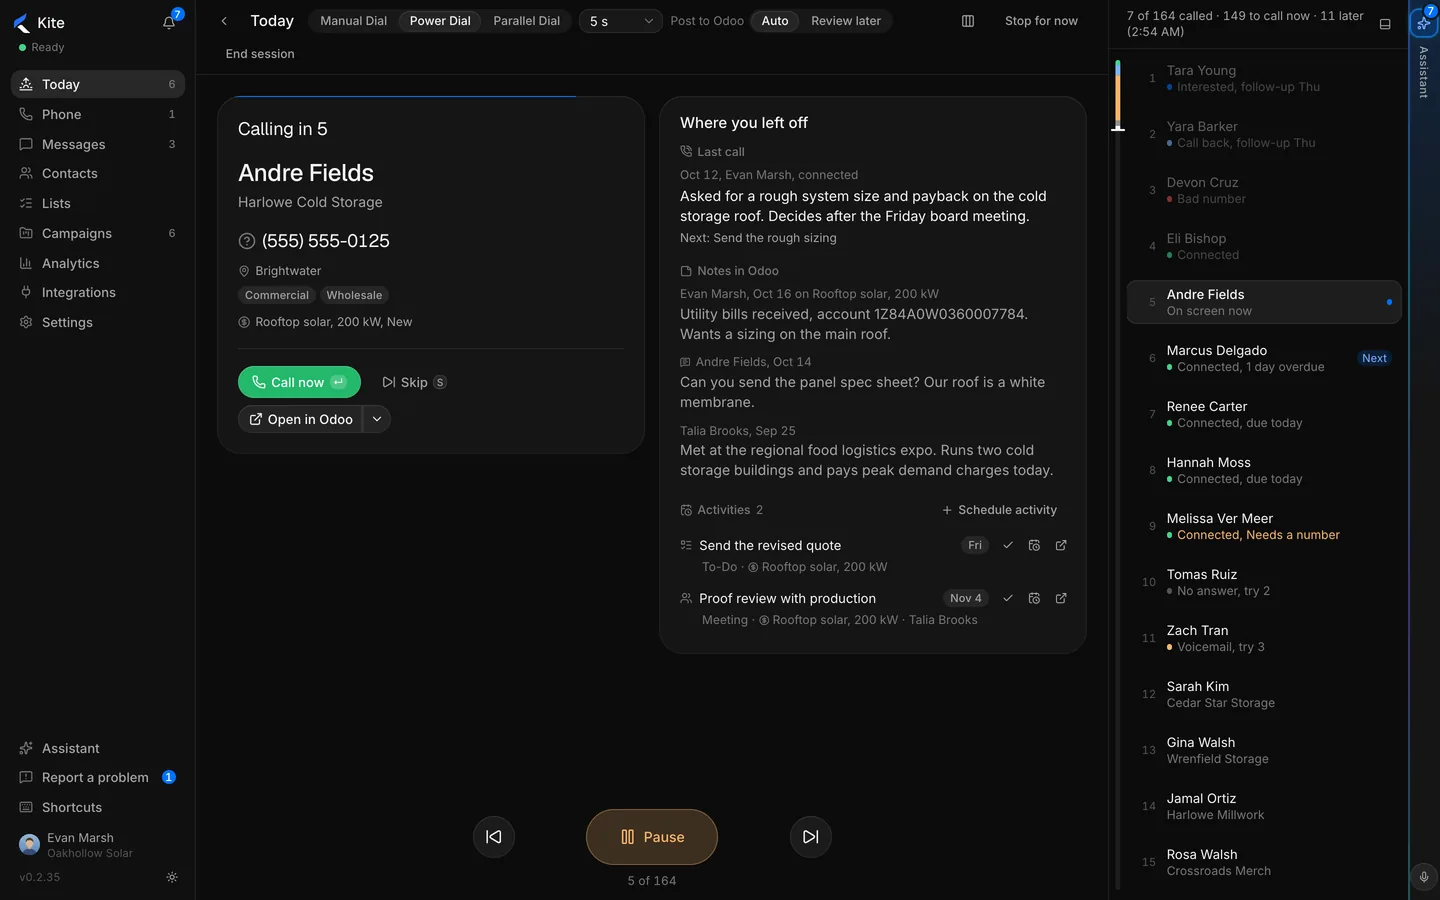Click Stop for now
Screen dimensions: 1440x900
pyautogui.click(x=1041, y=21)
